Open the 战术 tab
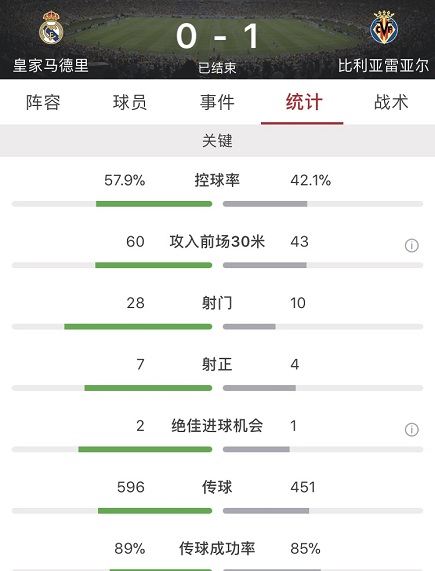 391,102
